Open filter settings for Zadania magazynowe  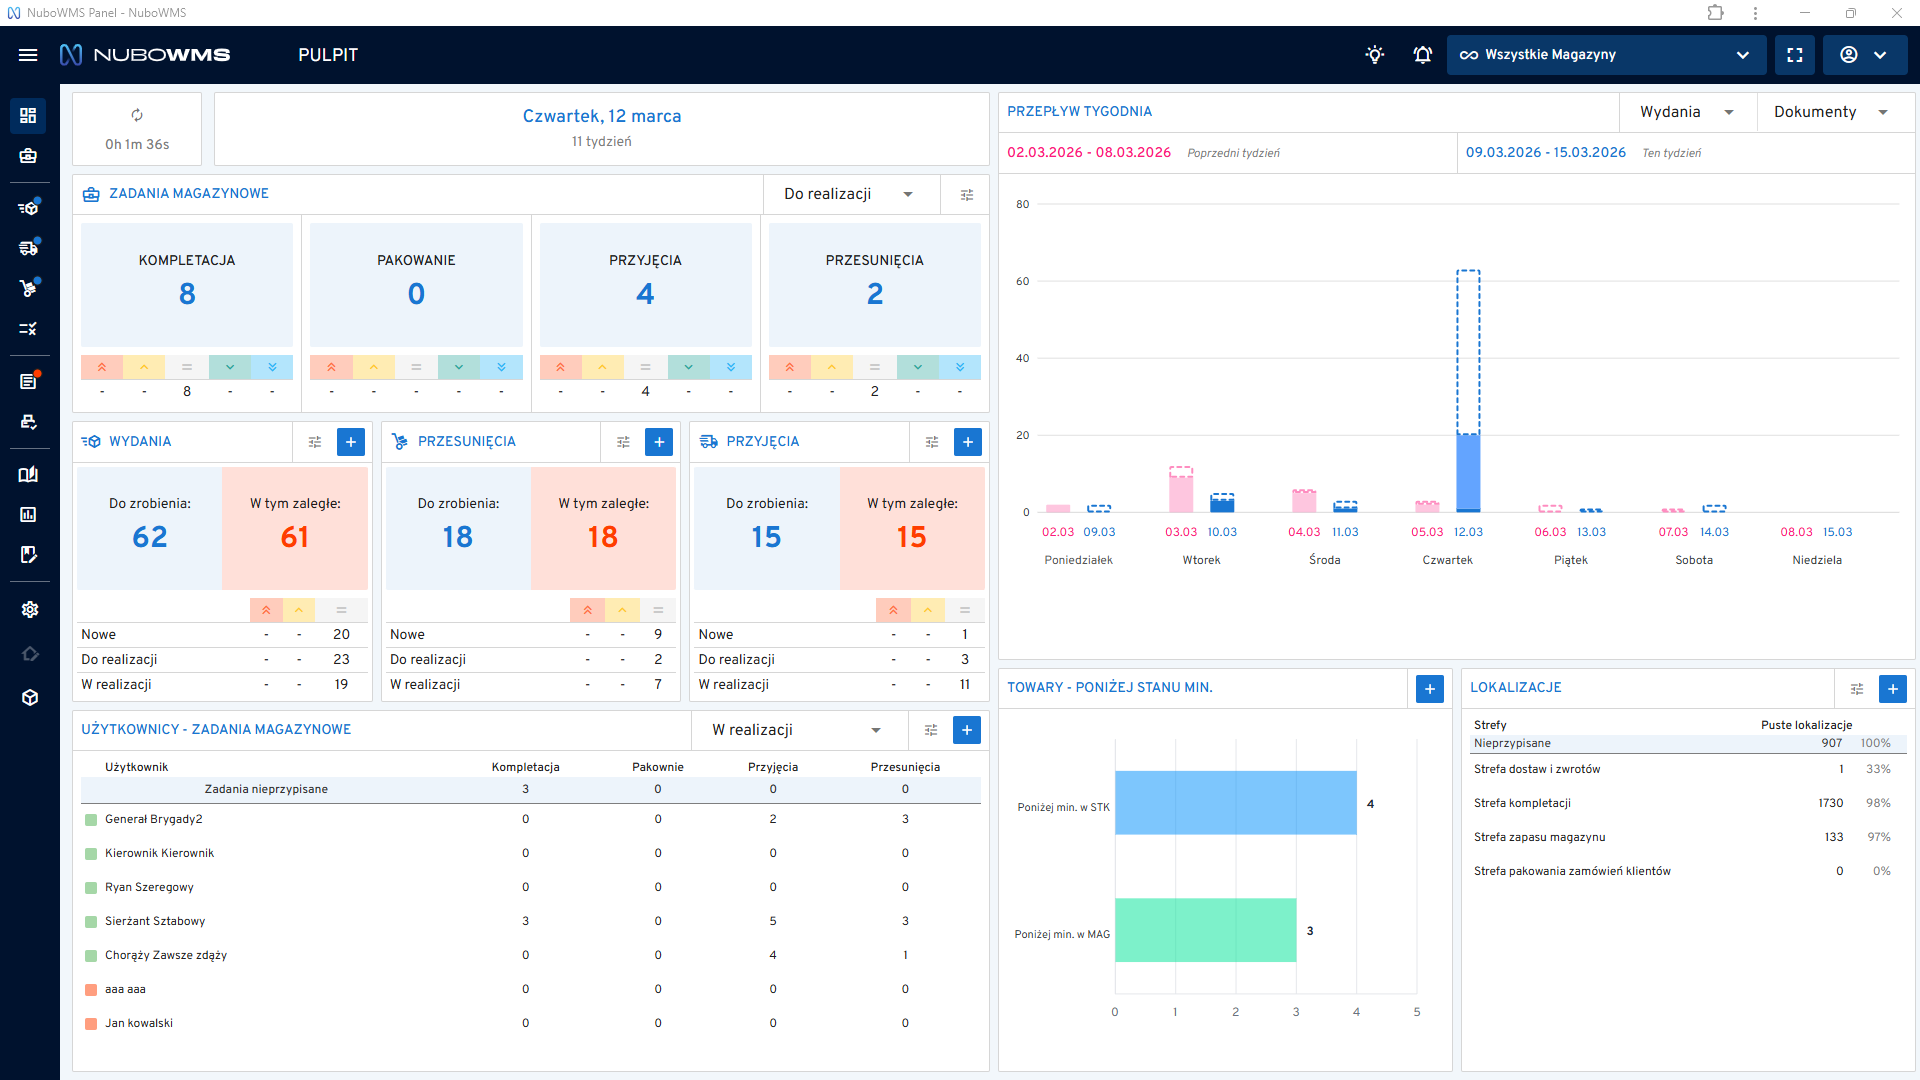tap(966, 195)
